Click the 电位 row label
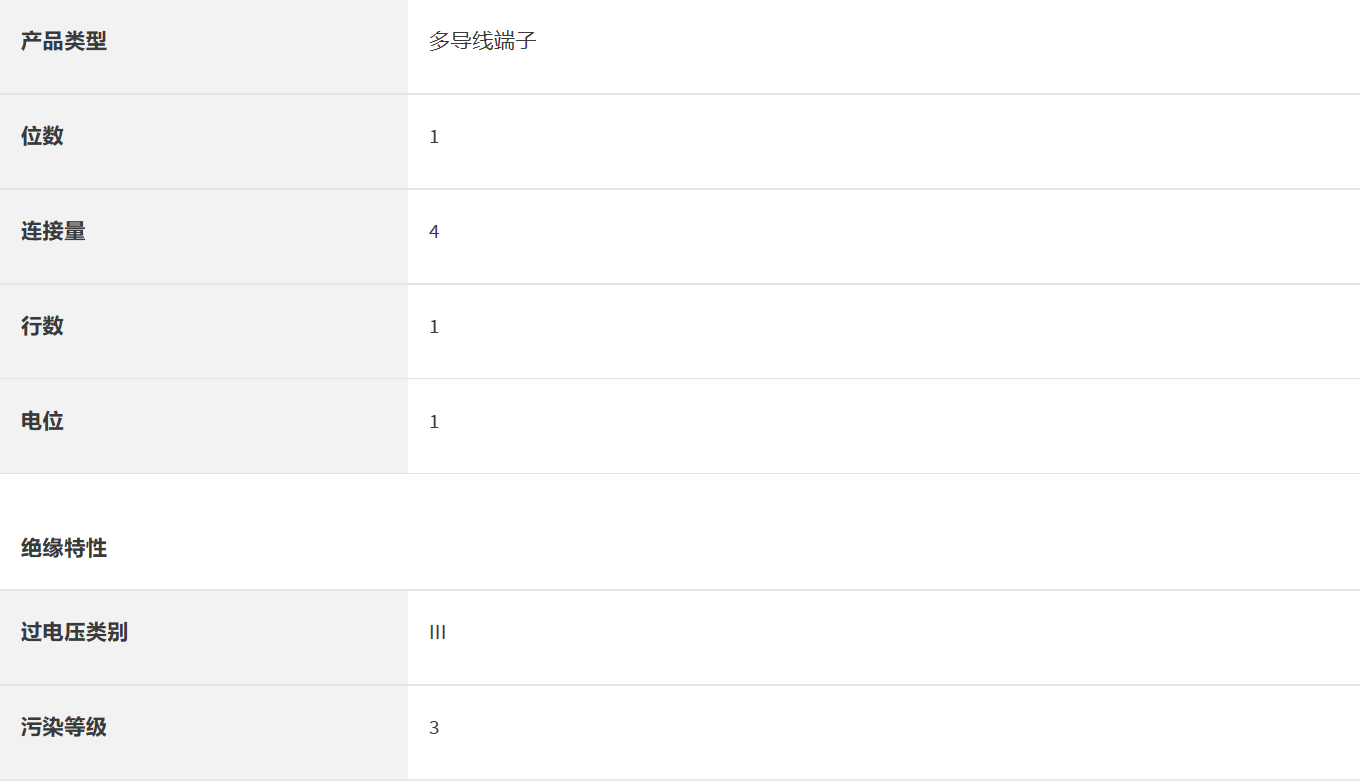 click(x=42, y=421)
